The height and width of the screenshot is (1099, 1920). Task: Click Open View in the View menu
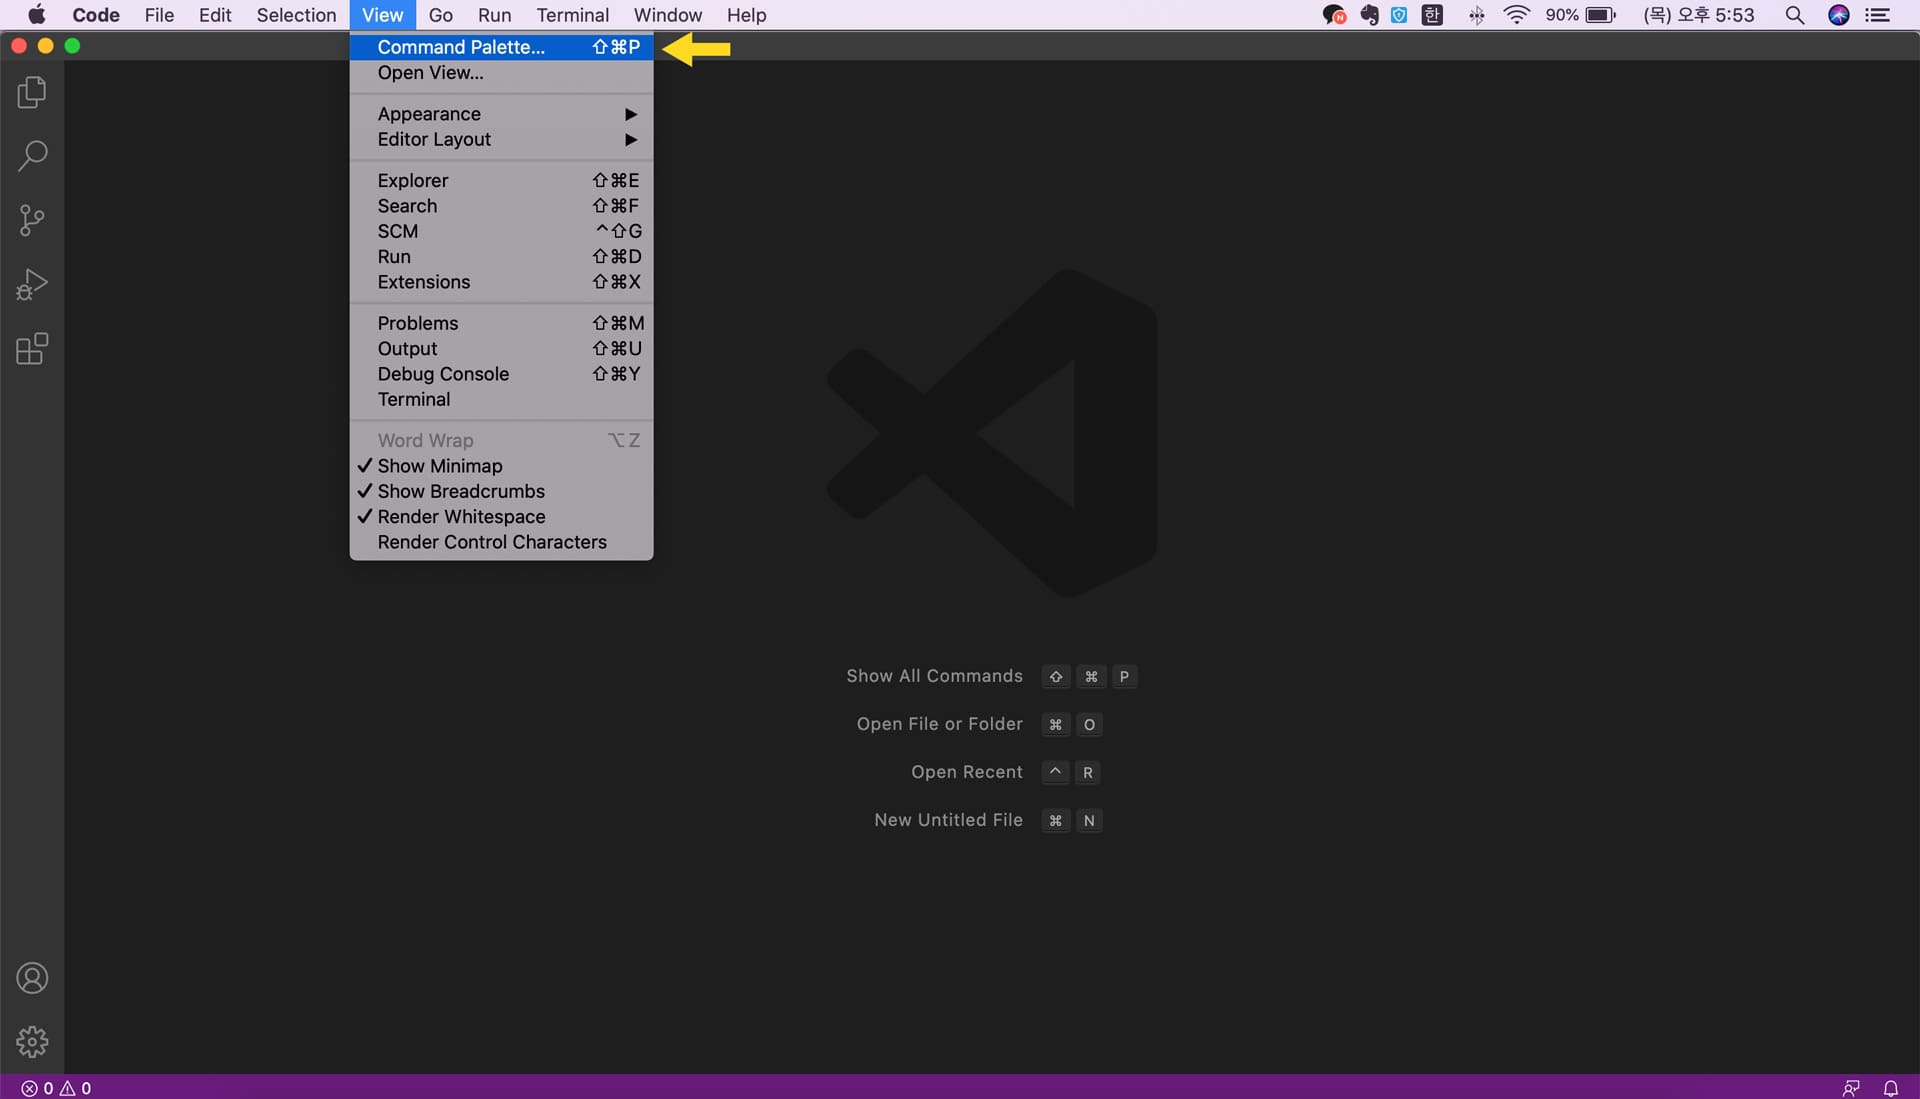click(x=430, y=72)
